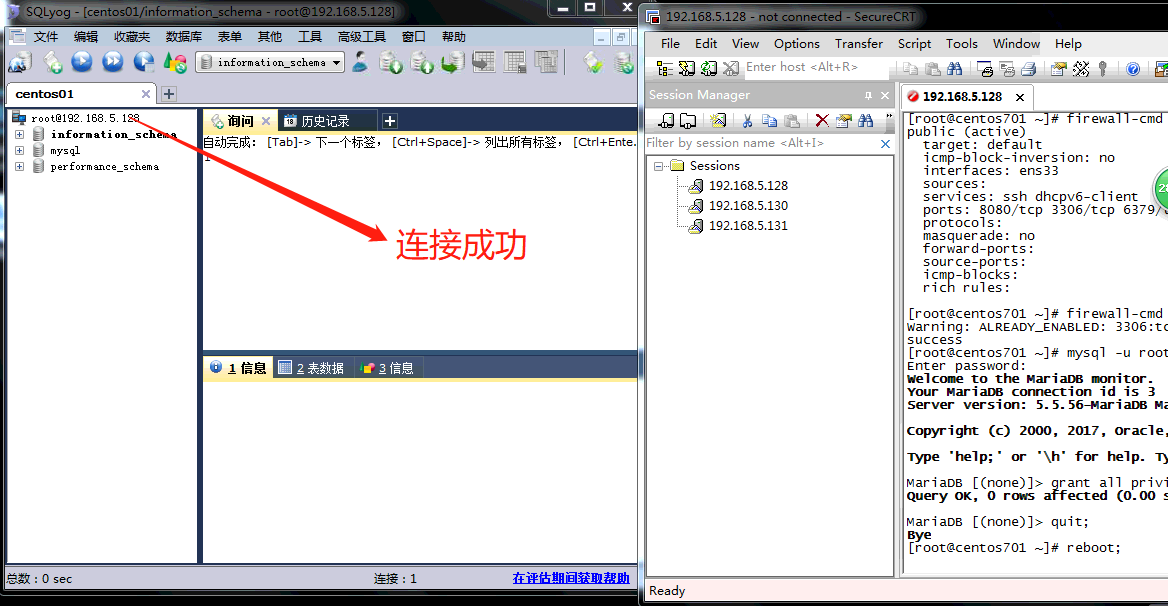Select session 192.168.5.130 in Session Manager
This screenshot has height=606, width=1168.
click(x=748, y=205)
